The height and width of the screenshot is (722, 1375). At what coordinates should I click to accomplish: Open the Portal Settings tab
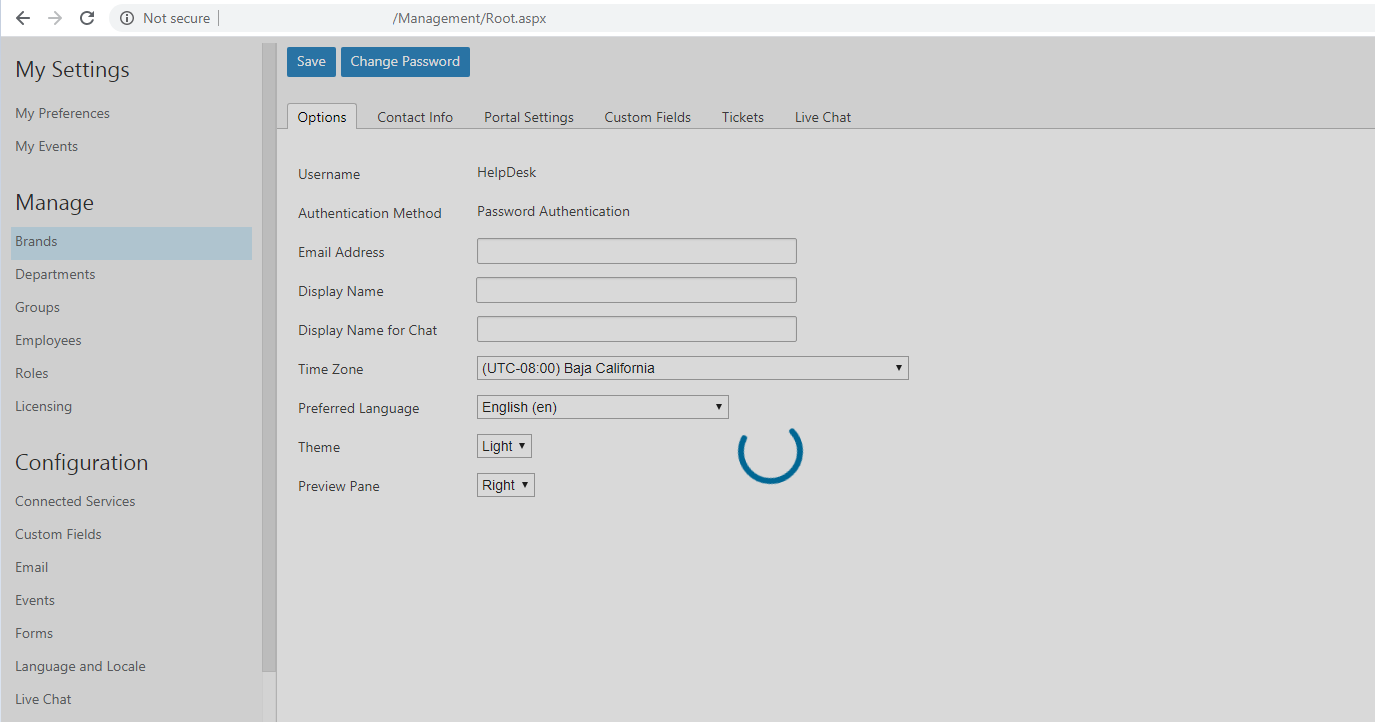(x=529, y=117)
